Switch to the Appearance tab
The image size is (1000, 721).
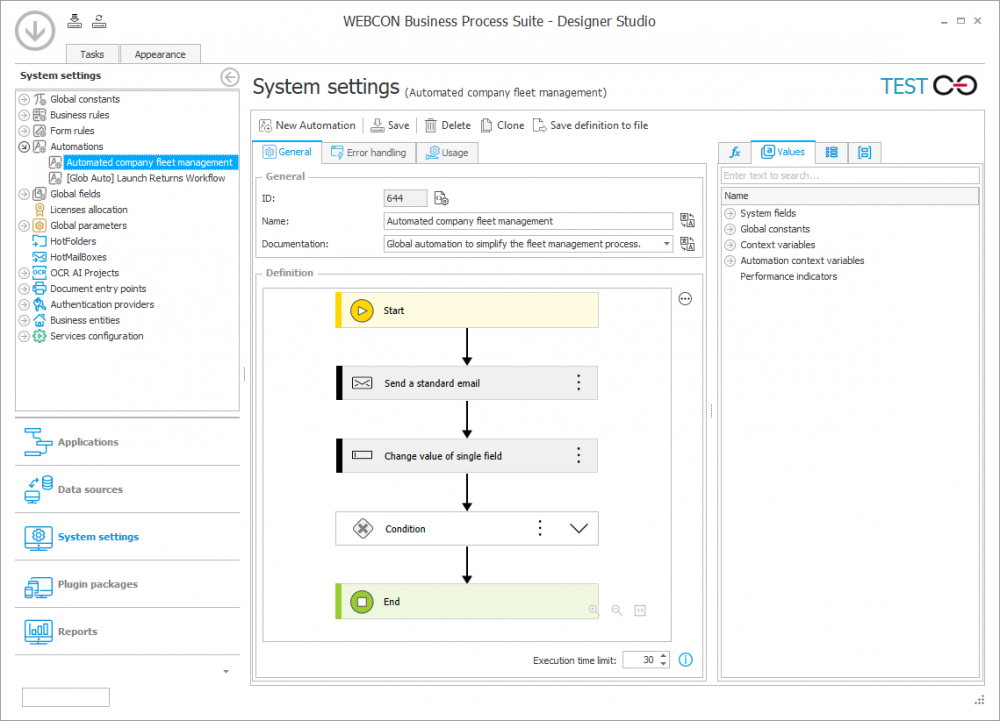(160, 54)
